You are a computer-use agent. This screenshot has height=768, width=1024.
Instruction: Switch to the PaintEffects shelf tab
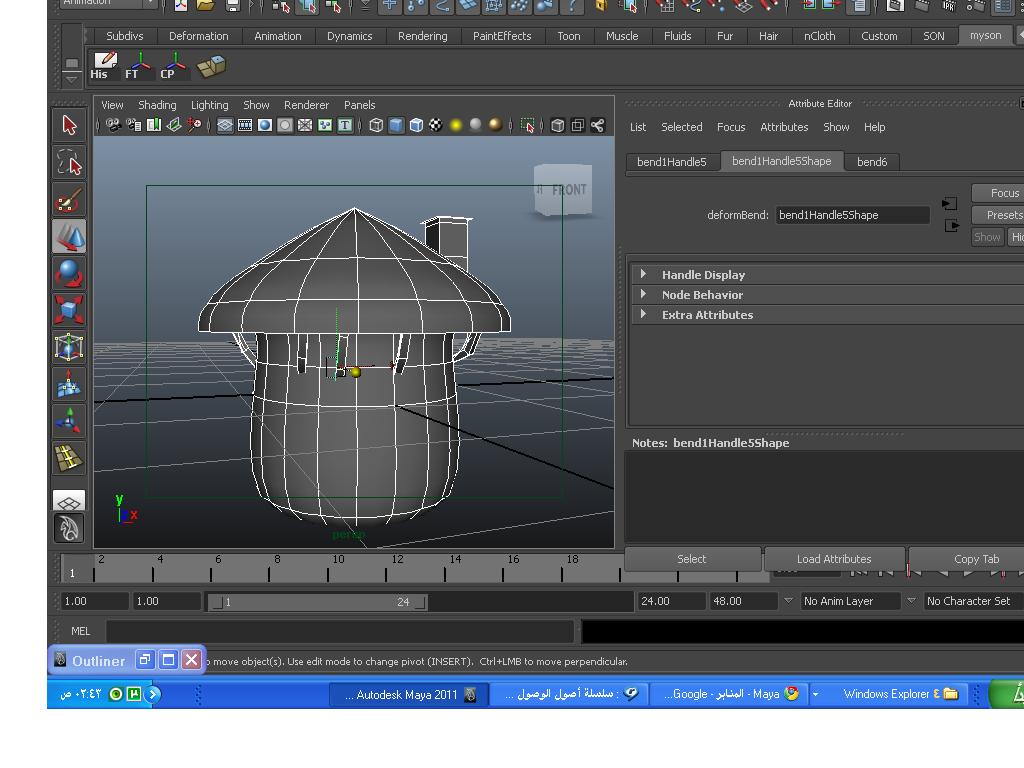[x=502, y=36]
